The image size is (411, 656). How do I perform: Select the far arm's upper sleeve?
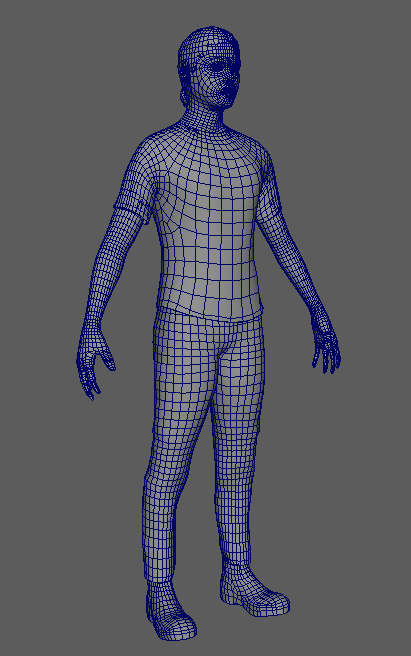268,184
